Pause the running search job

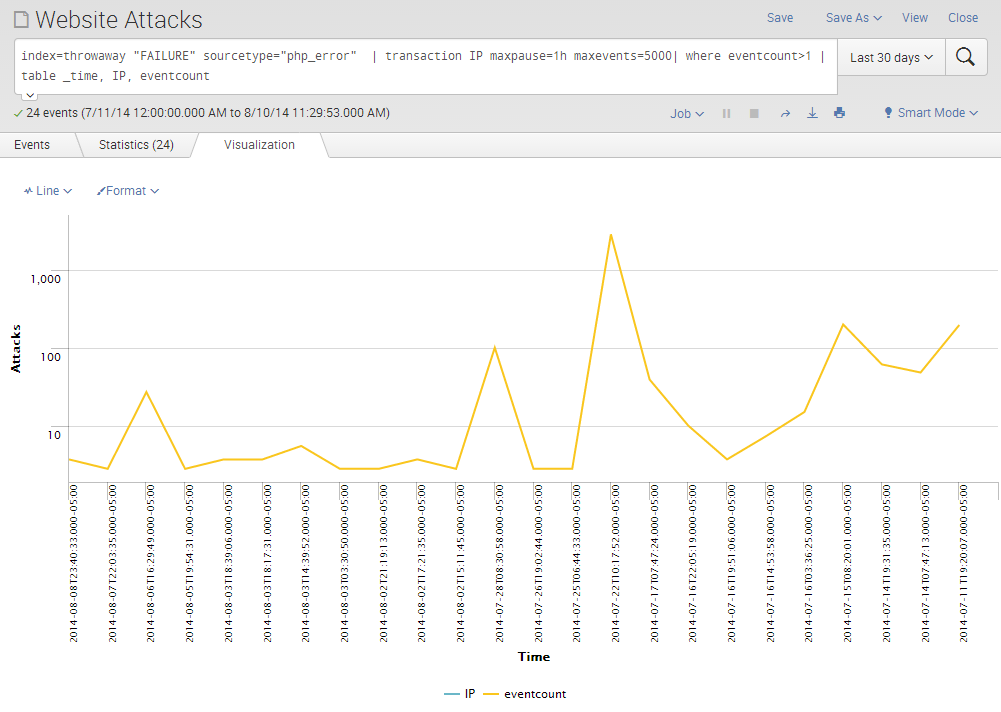click(727, 114)
